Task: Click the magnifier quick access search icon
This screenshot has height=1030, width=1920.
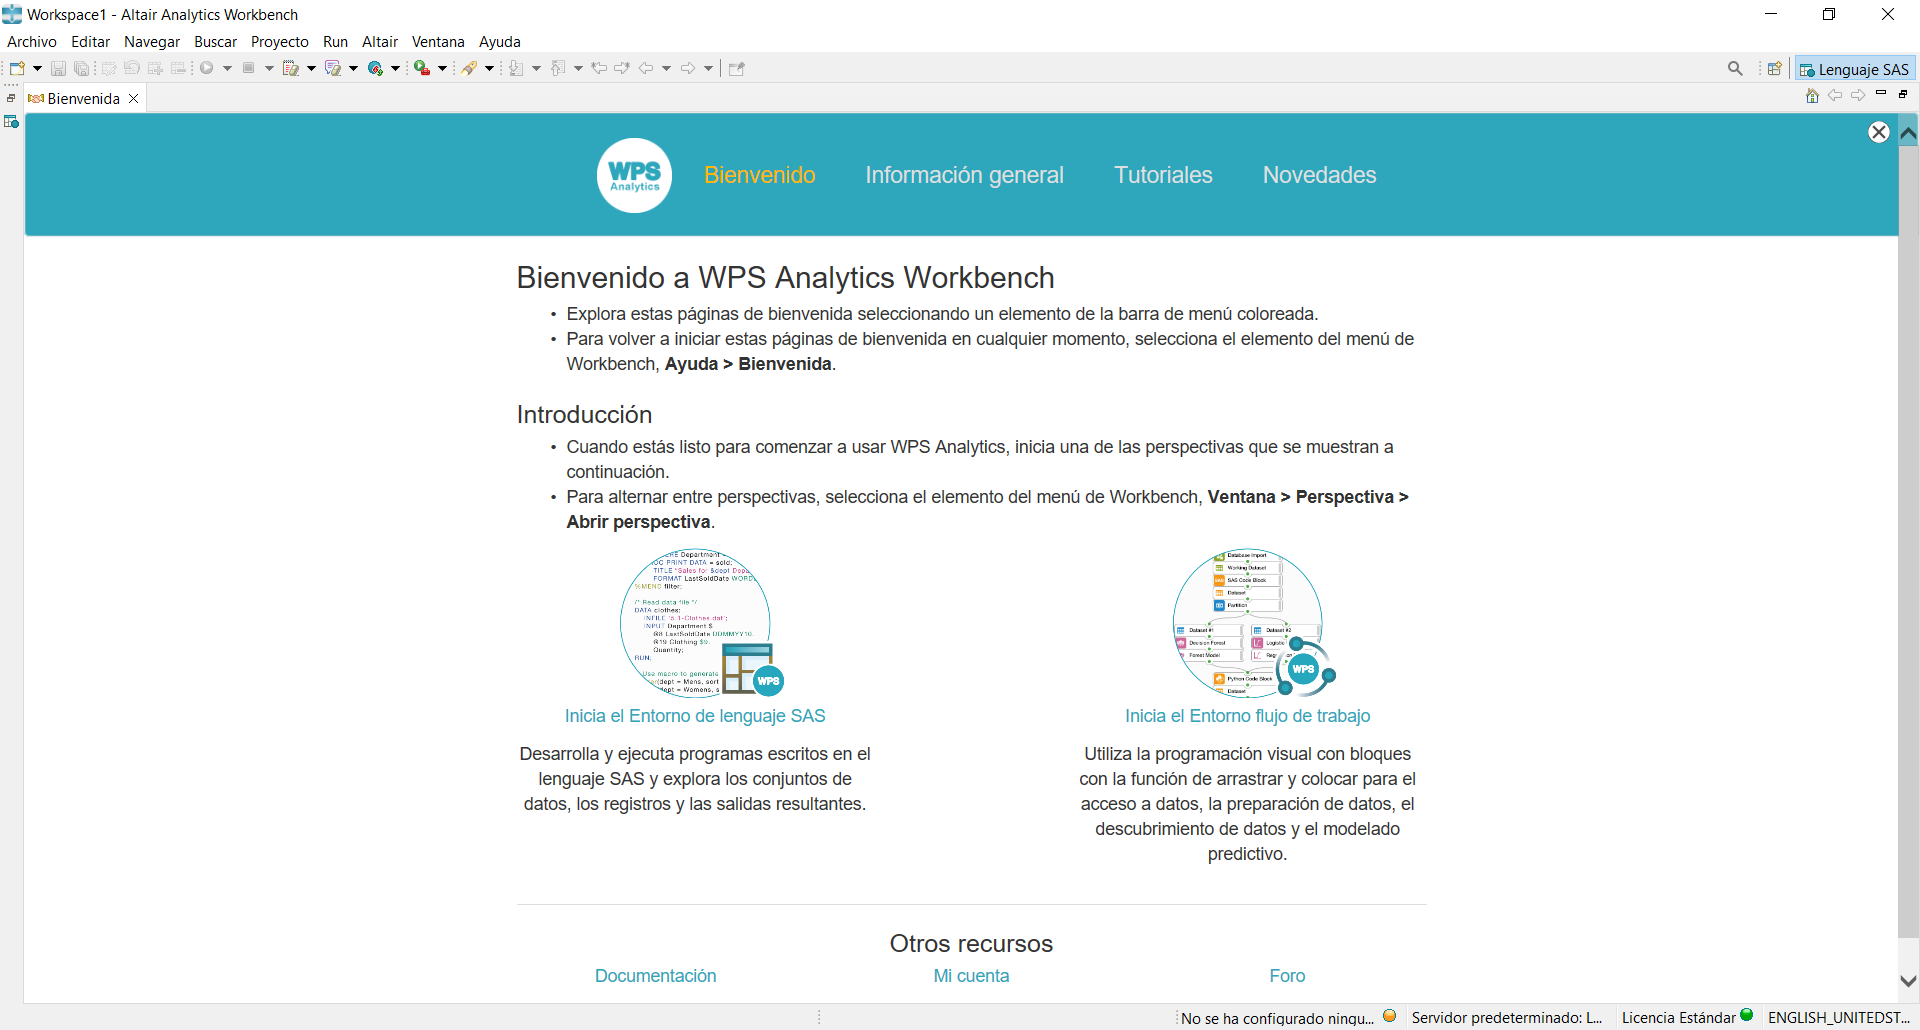Action: [1735, 68]
